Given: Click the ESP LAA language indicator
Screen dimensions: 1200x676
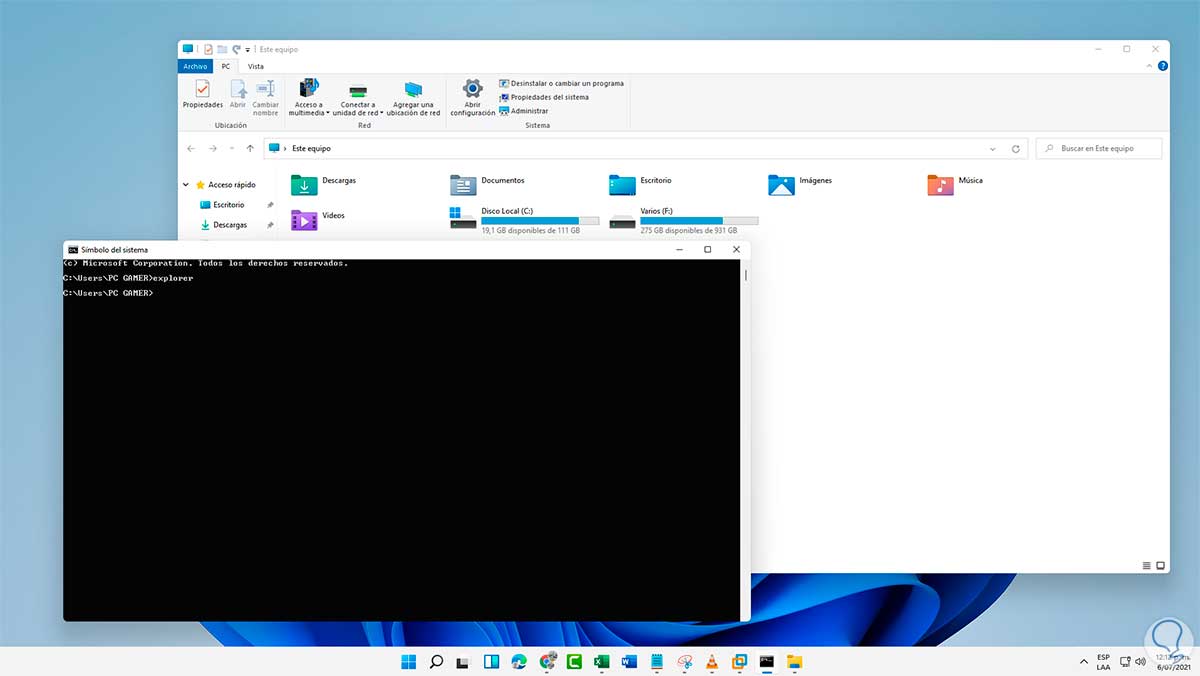Looking at the screenshot, I should click(1103, 662).
